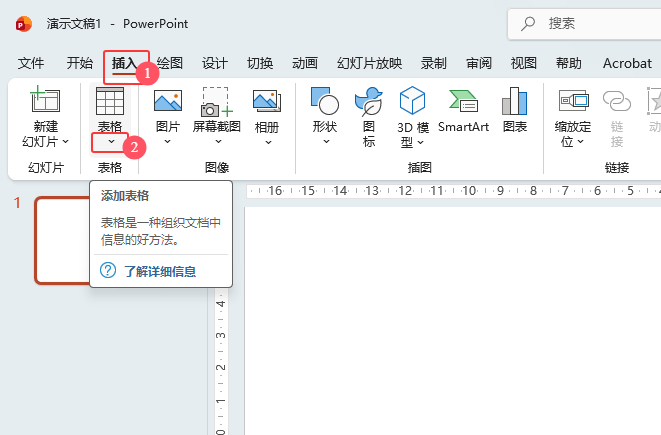Switch to the 幻灯片放映 tab
Screen dimensions: 661x435
pos(369,63)
